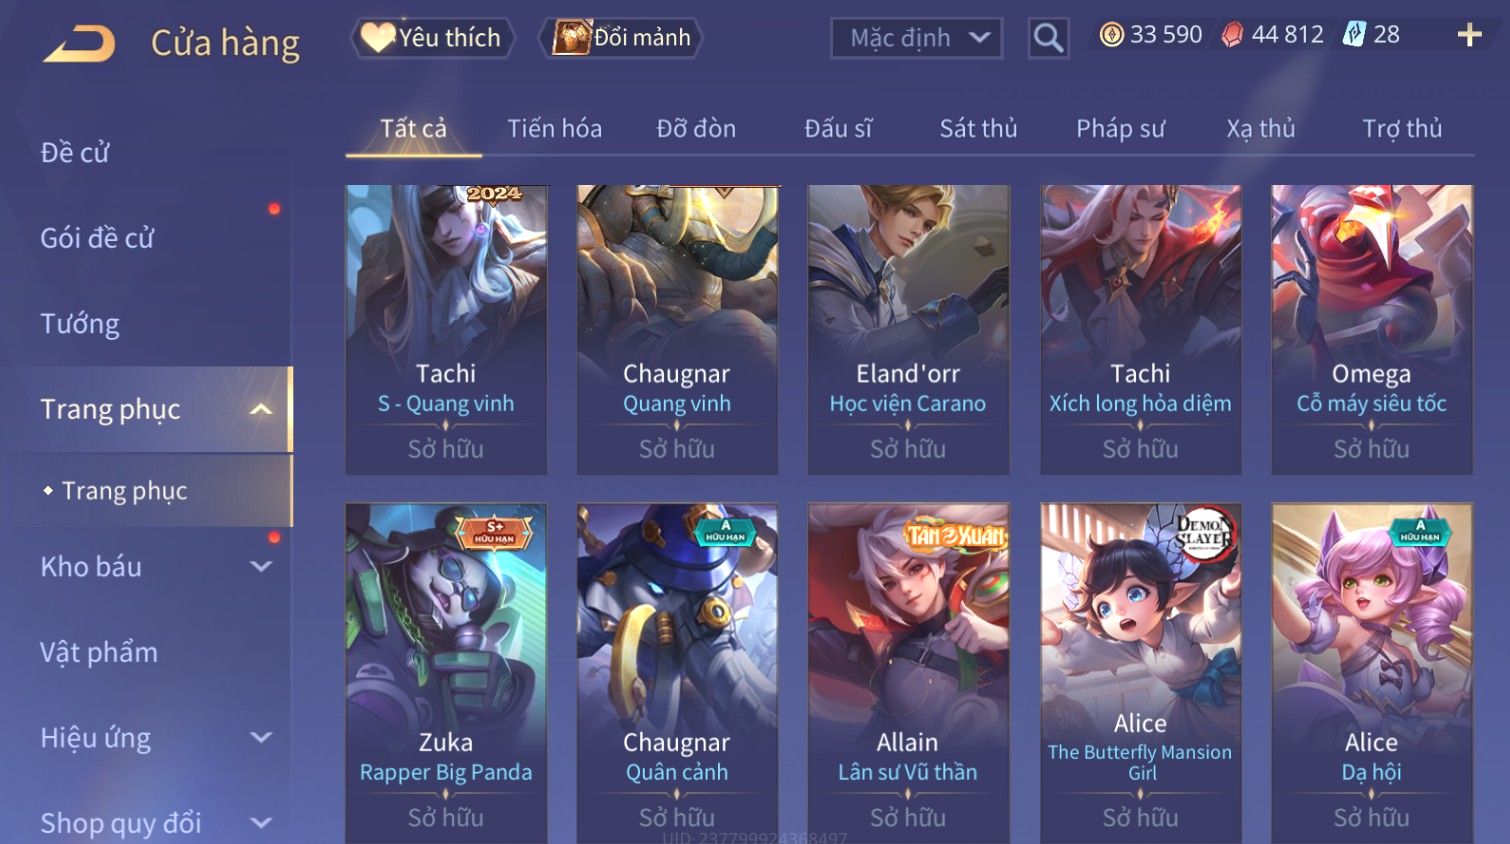The width and height of the screenshot is (1510, 844).
Task: Open the search magnifier icon
Action: click(1048, 38)
